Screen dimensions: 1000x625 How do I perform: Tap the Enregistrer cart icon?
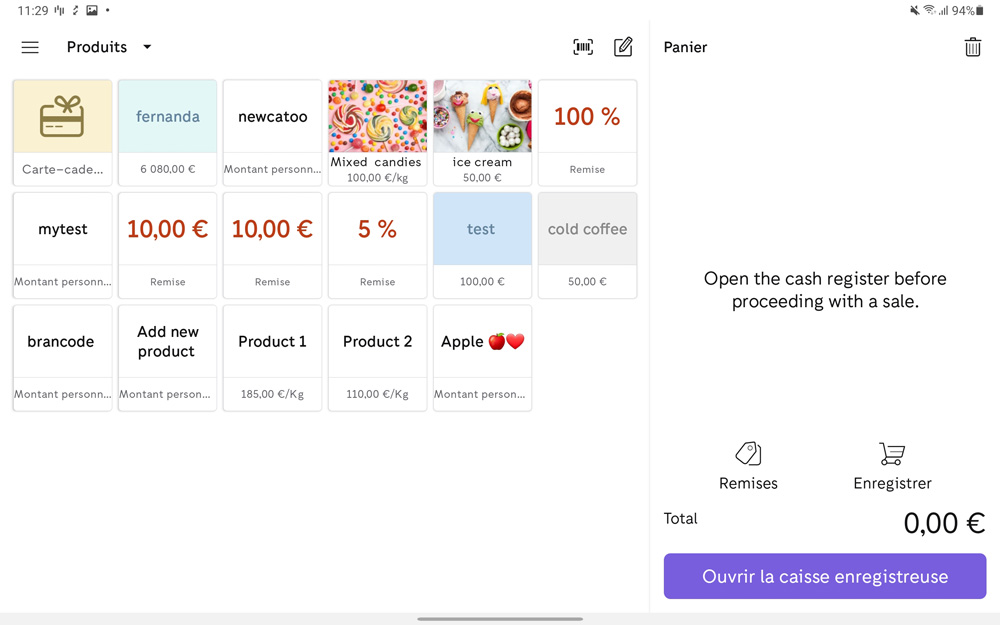point(892,454)
